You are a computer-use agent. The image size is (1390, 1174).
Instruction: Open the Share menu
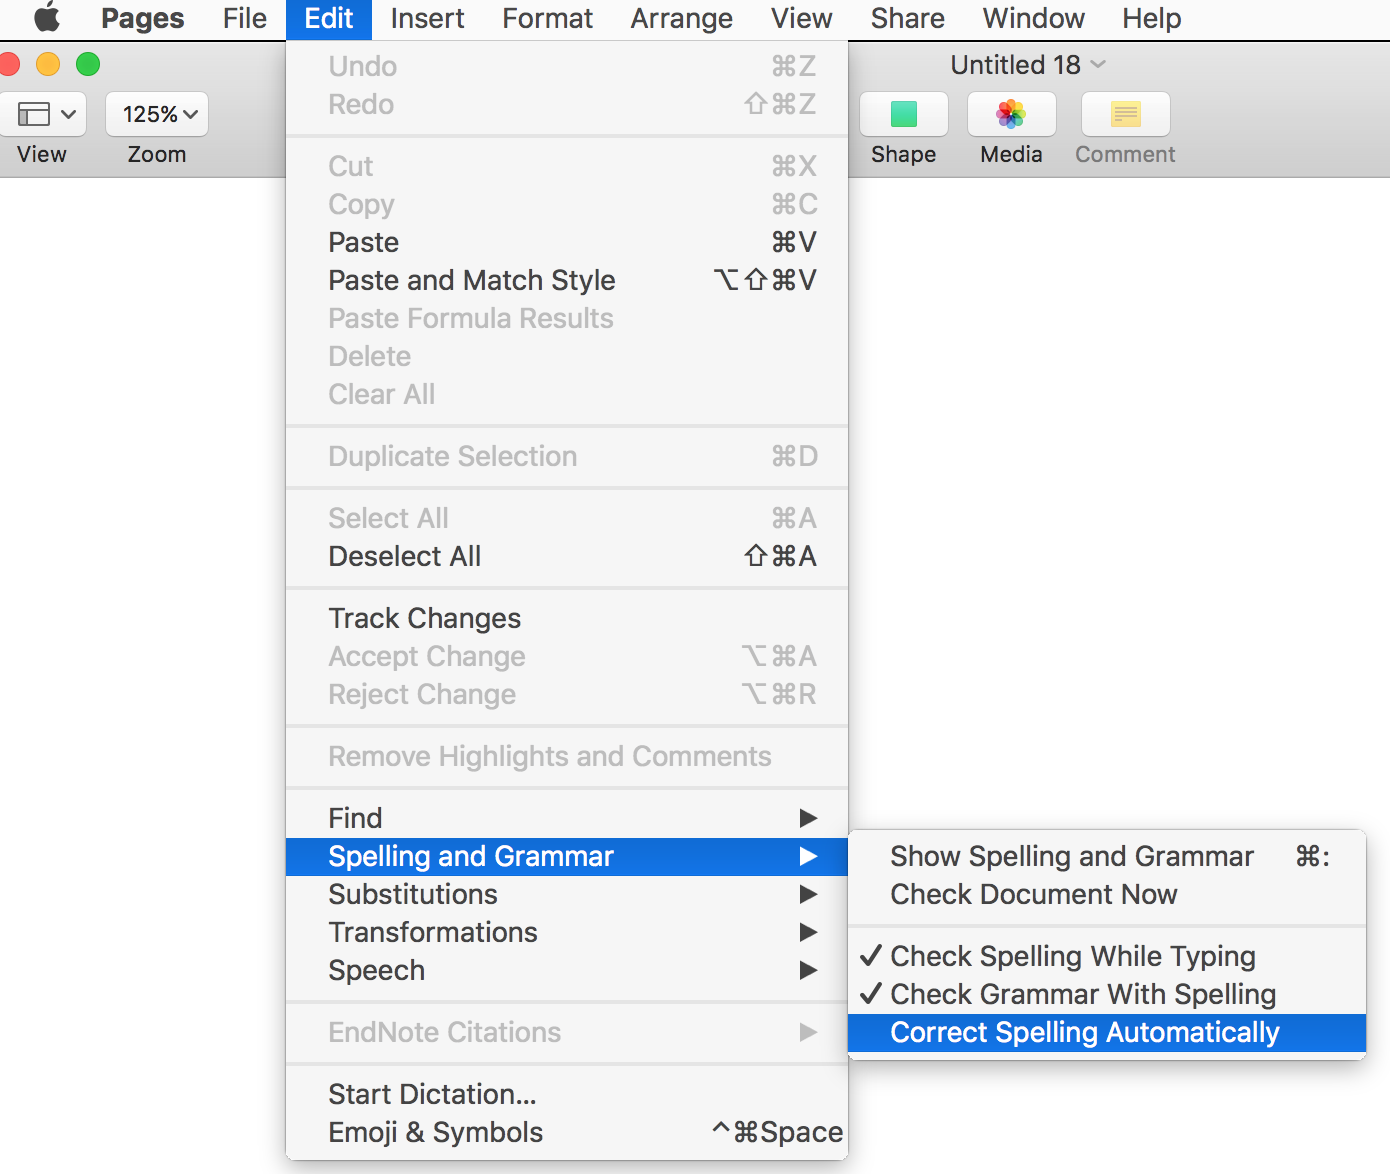coord(908,18)
